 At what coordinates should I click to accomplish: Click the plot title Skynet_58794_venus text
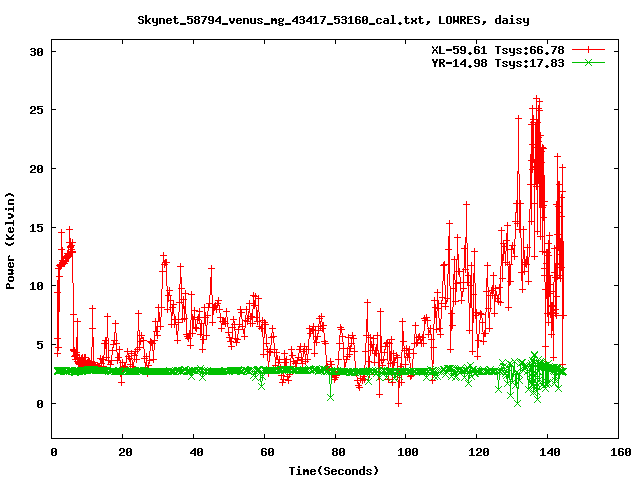pyautogui.click(x=333, y=20)
